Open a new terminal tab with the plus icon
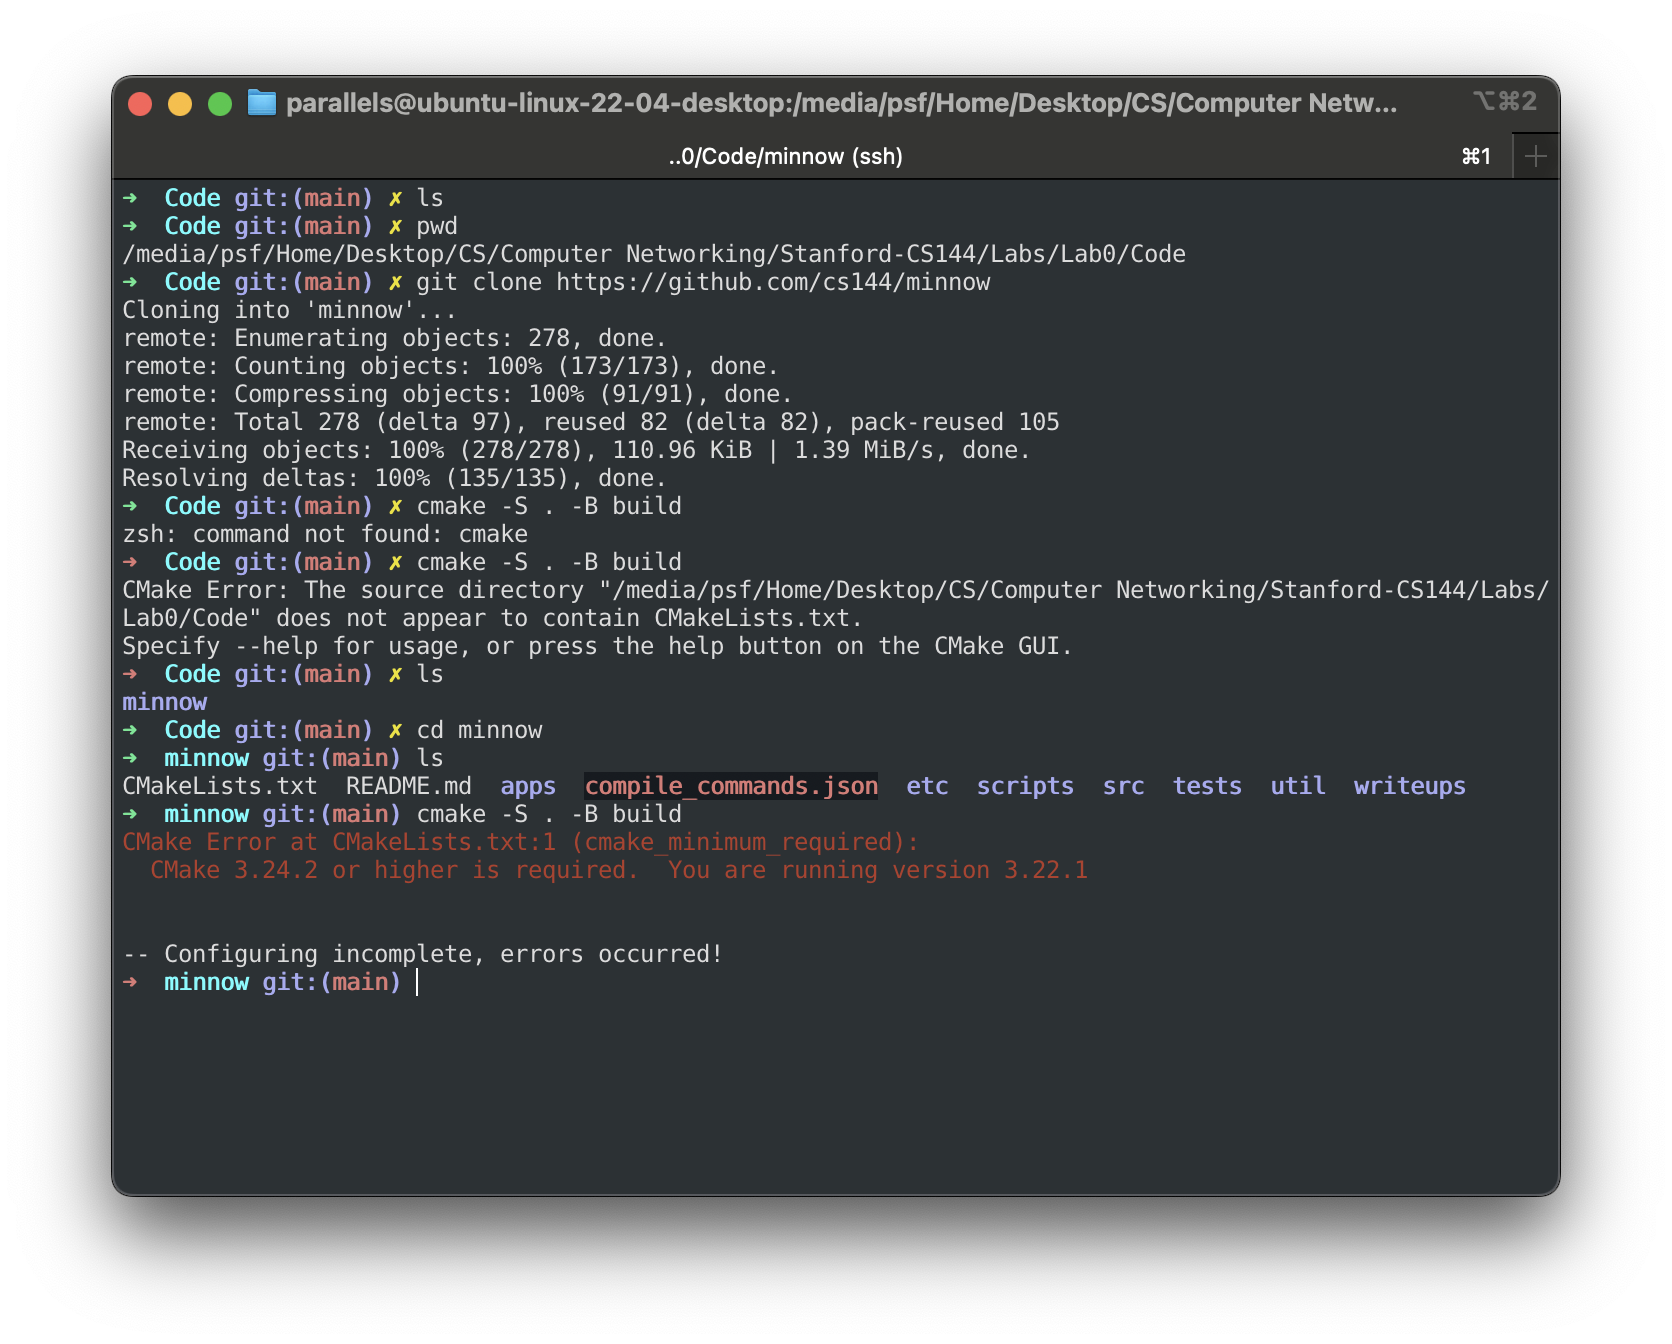Viewport: 1672px width, 1344px height. click(x=1537, y=155)
